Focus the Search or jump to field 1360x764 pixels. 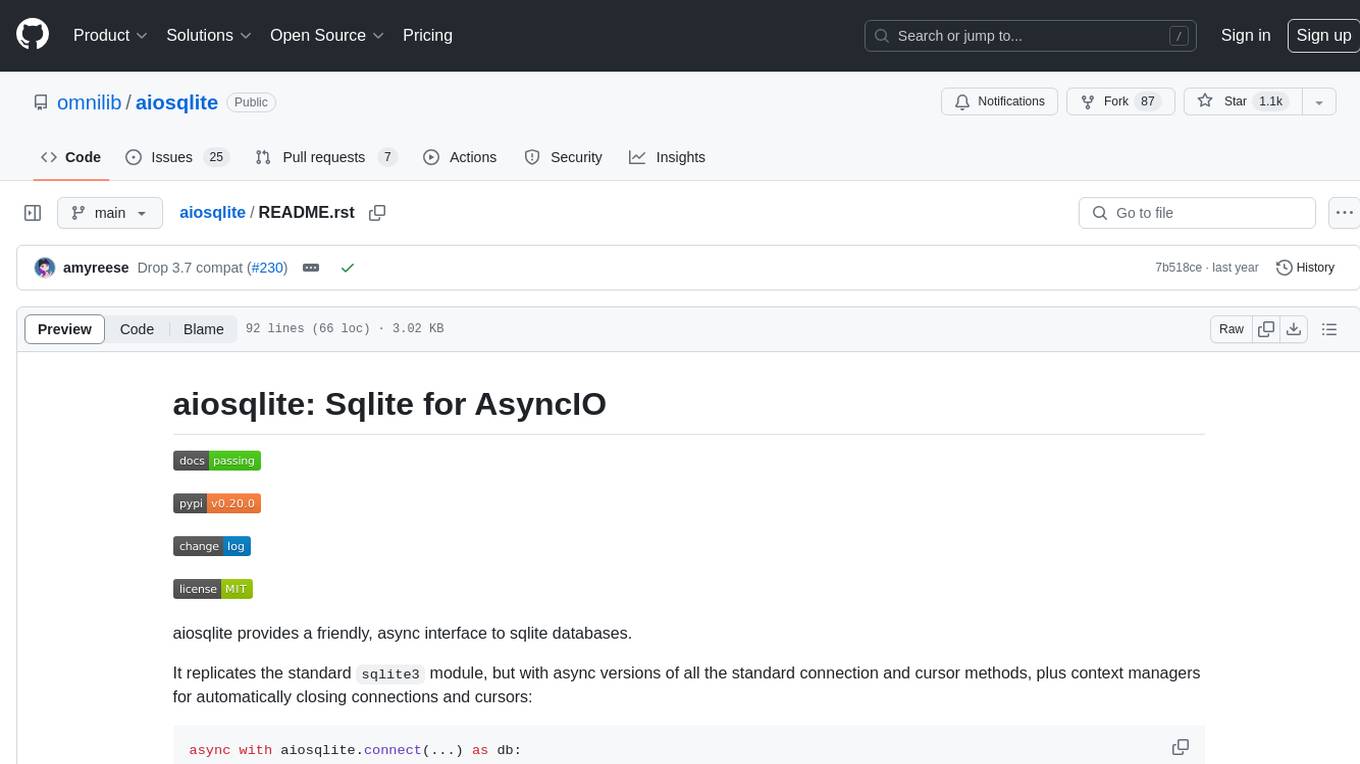[1032, 36]
